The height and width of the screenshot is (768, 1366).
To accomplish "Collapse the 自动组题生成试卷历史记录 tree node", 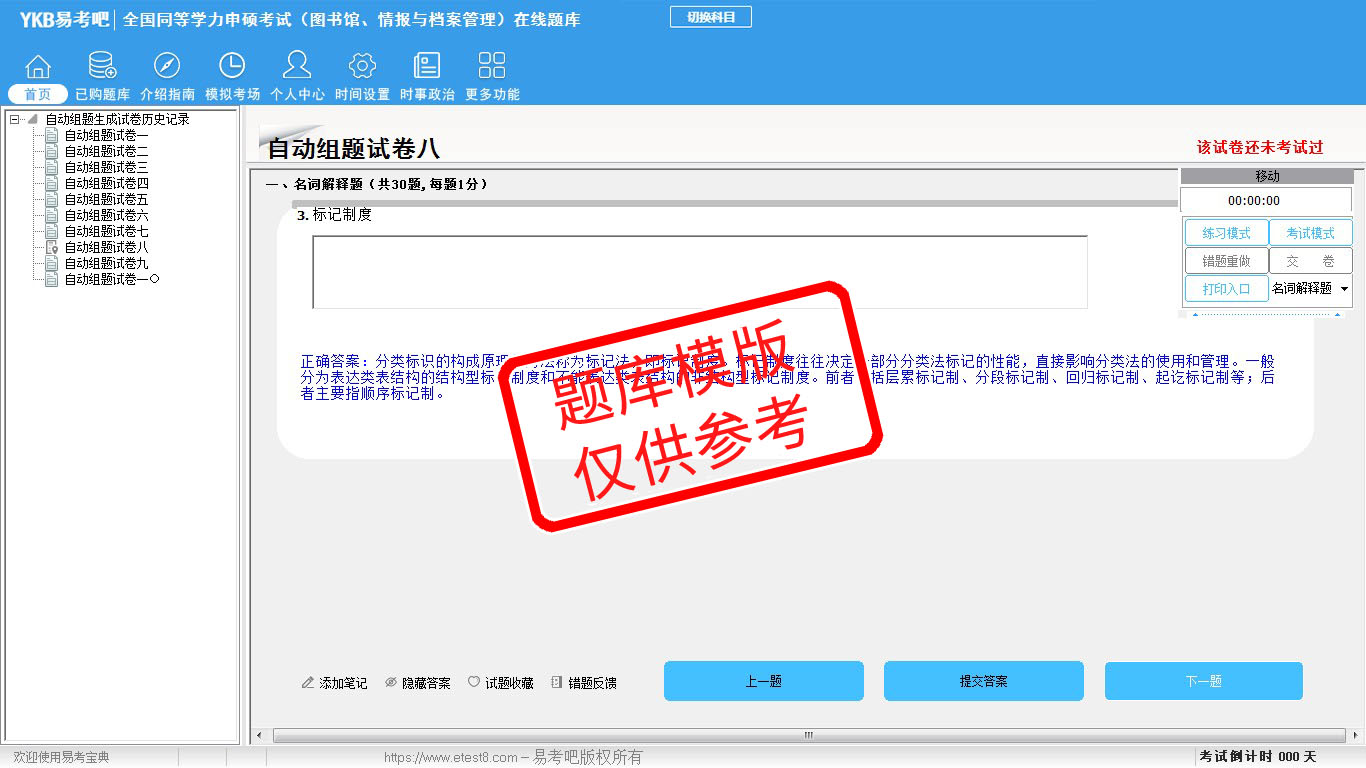I will coord(14,120).
